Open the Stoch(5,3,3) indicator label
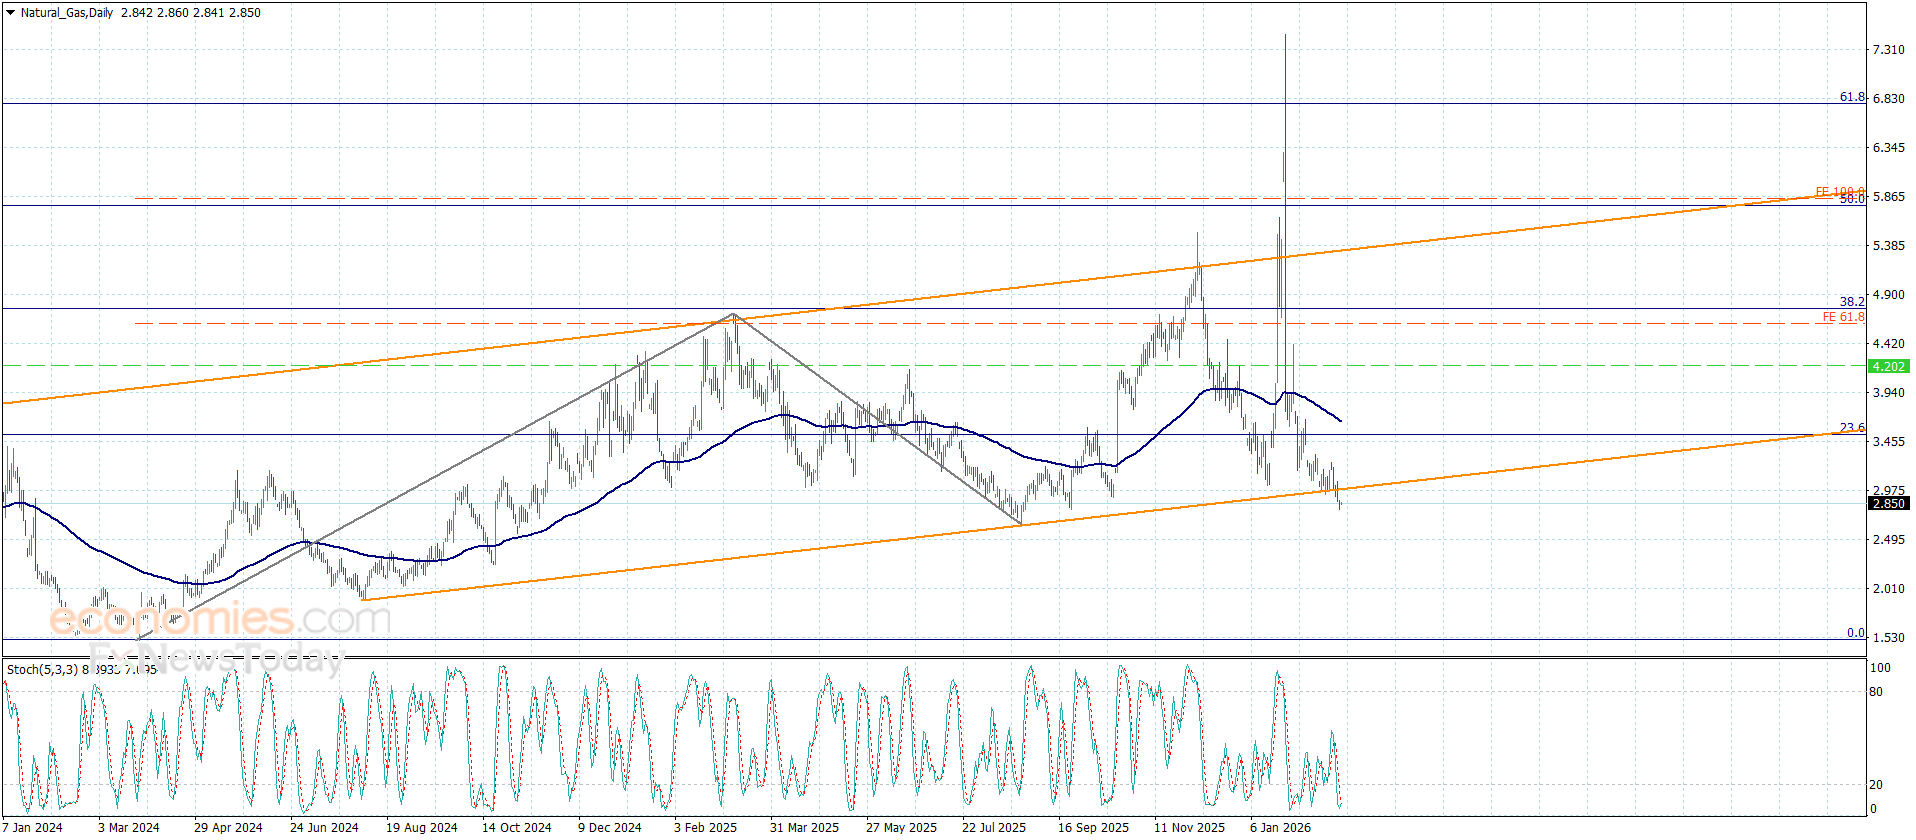This screenshot has width=1916, height=840. tap(41, 669)
